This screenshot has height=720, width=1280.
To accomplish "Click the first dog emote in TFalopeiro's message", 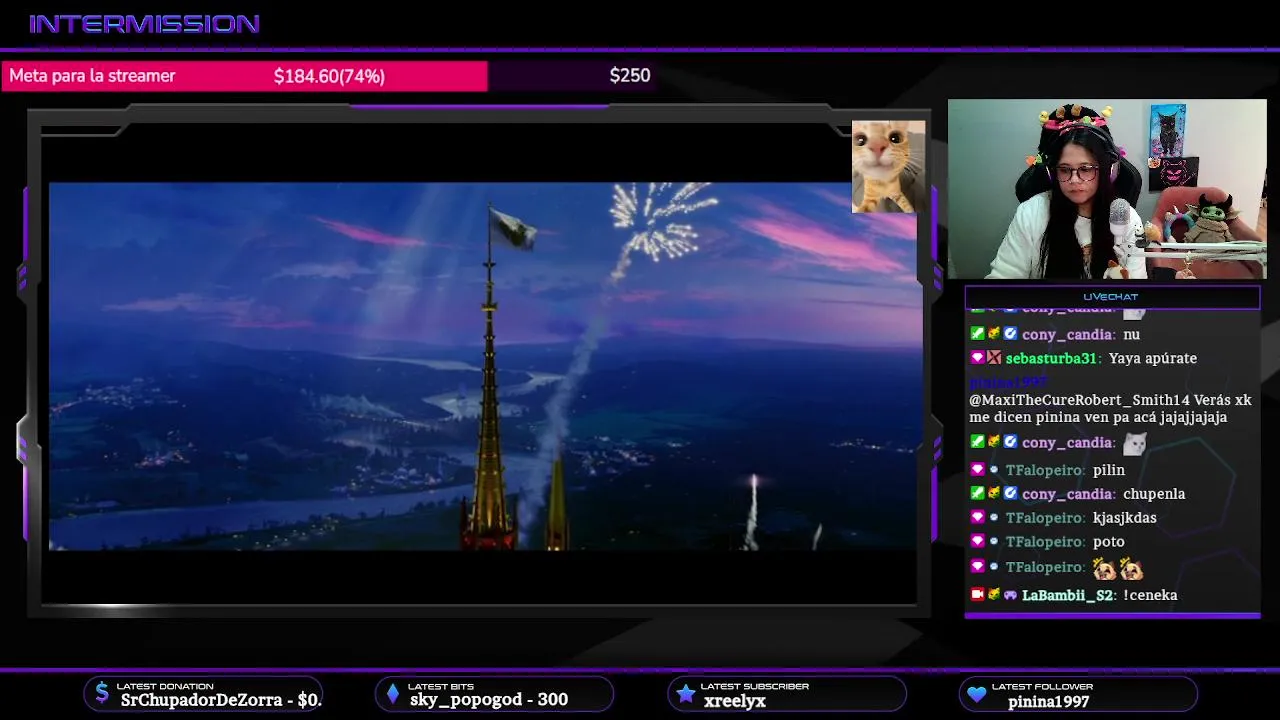I will tap(1105, 568).
